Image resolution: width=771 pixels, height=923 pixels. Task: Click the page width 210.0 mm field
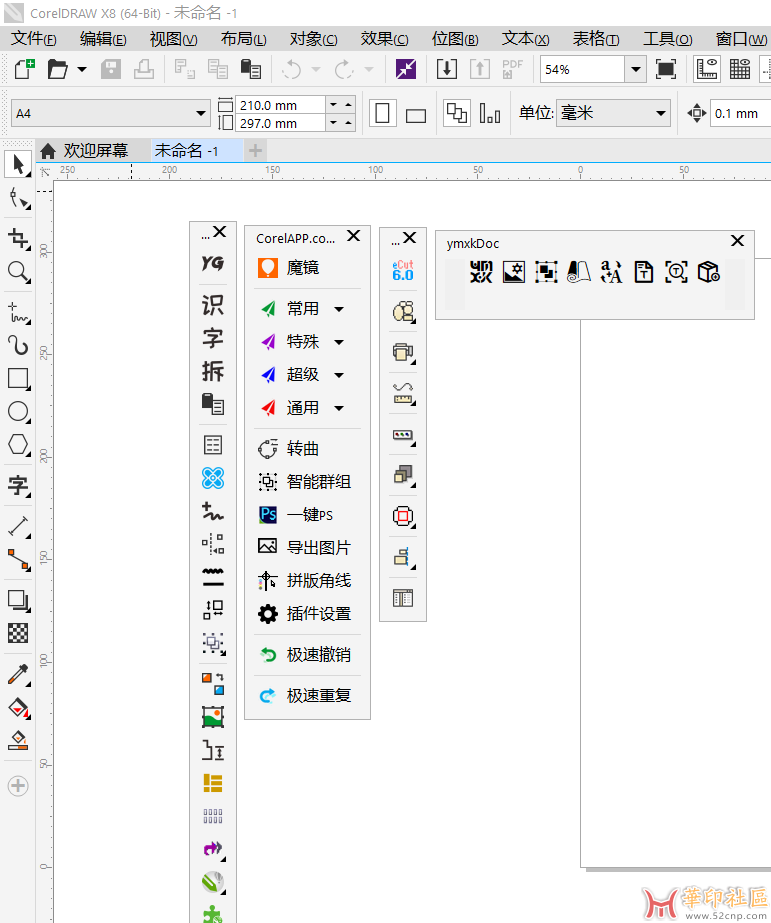[x=280, y=105]
